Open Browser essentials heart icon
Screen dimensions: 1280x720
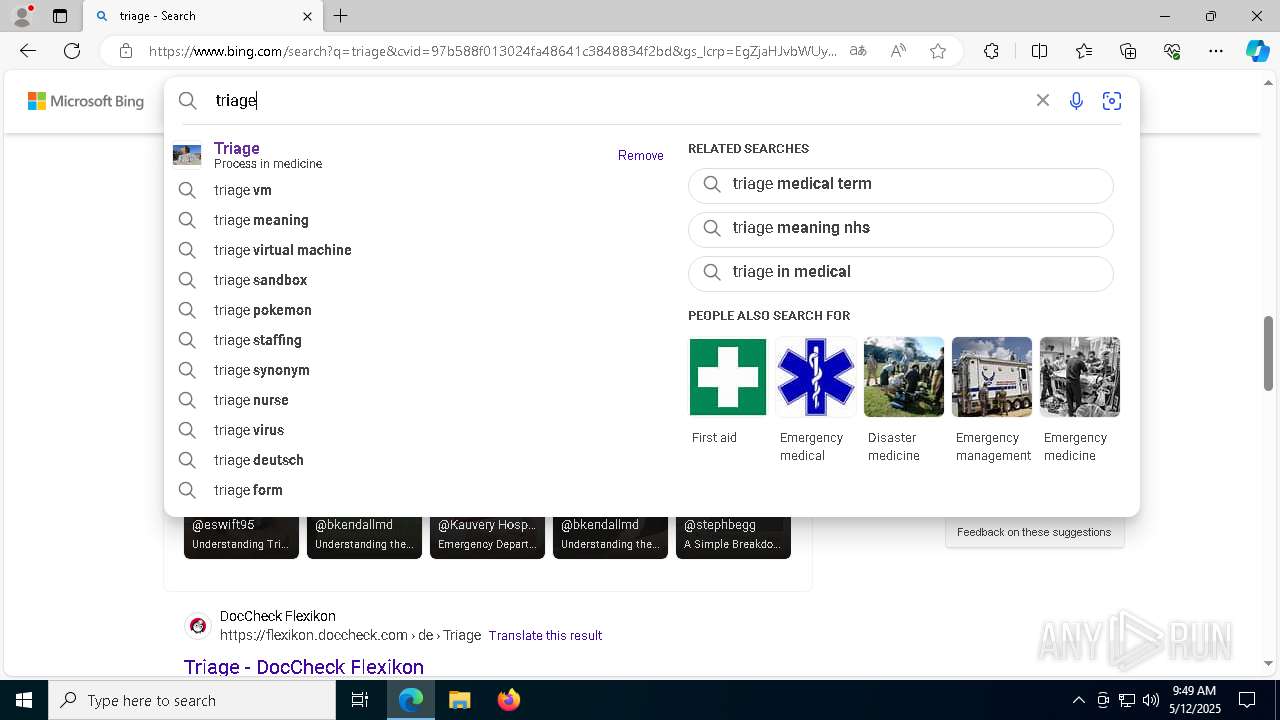pos(1172,51)
